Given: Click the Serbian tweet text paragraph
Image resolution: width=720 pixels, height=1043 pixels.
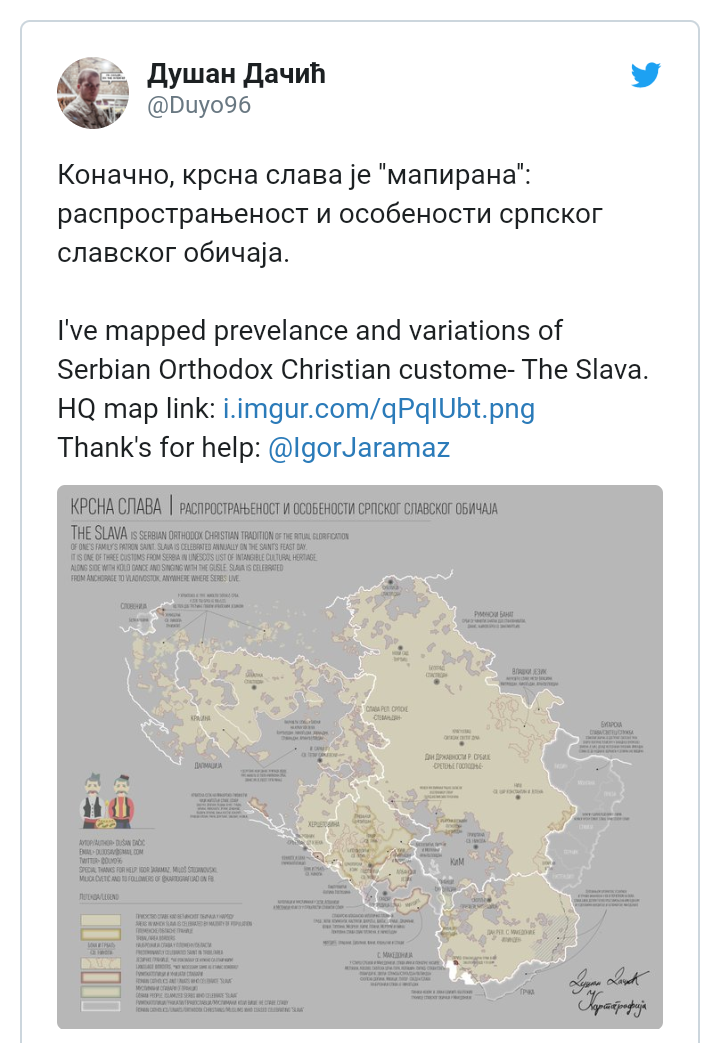Looking at the screenshot, I should [330, 214].
